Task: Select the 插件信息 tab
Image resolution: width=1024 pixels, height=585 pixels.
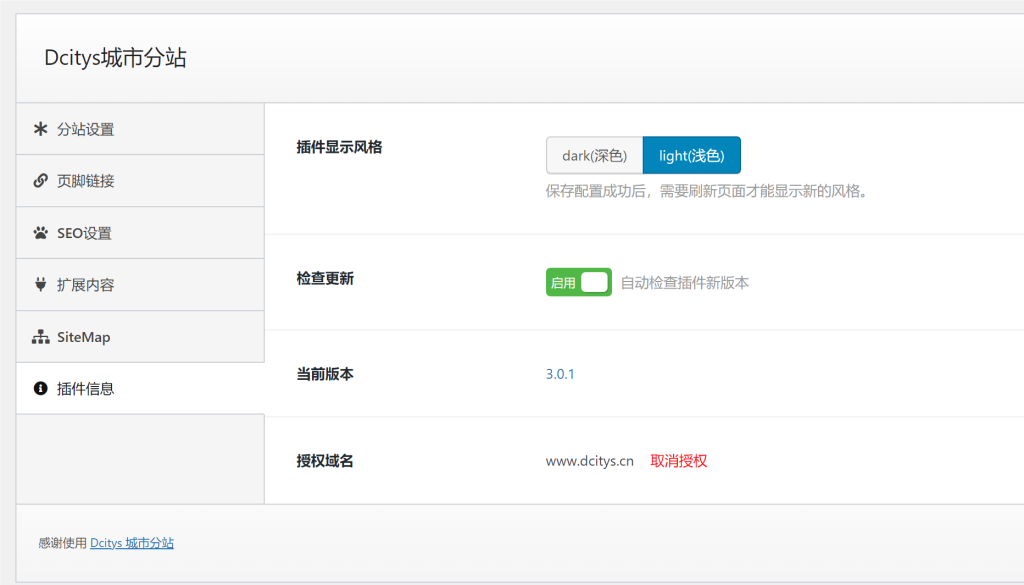Action: click(x=86, y=389)
